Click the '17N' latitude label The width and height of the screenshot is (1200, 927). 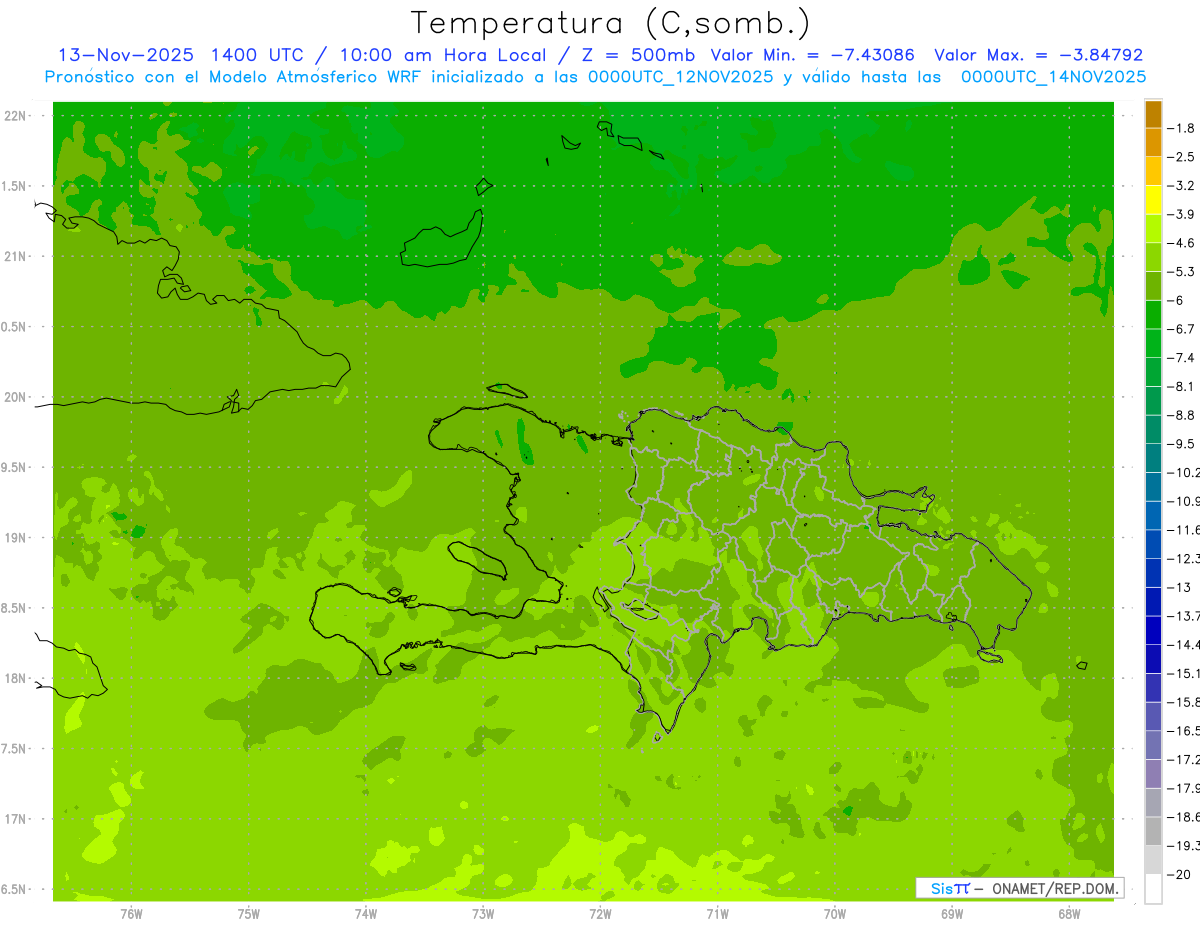[x=15, y=819]
